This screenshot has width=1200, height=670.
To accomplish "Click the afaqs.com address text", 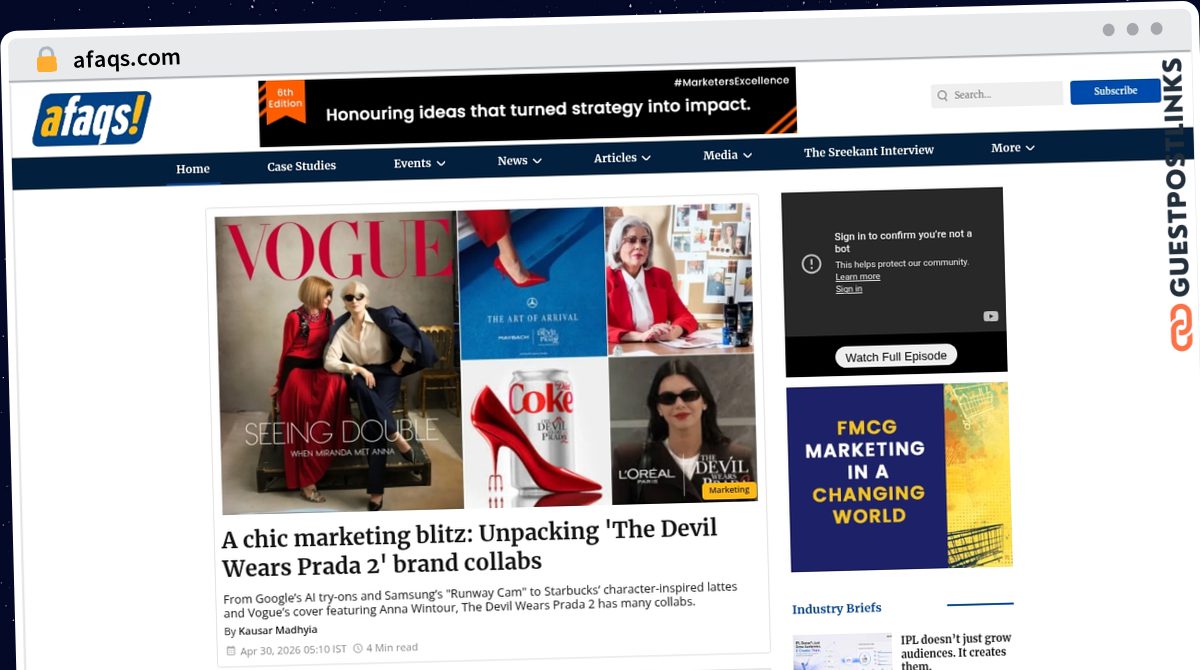I will click(126, 59).
